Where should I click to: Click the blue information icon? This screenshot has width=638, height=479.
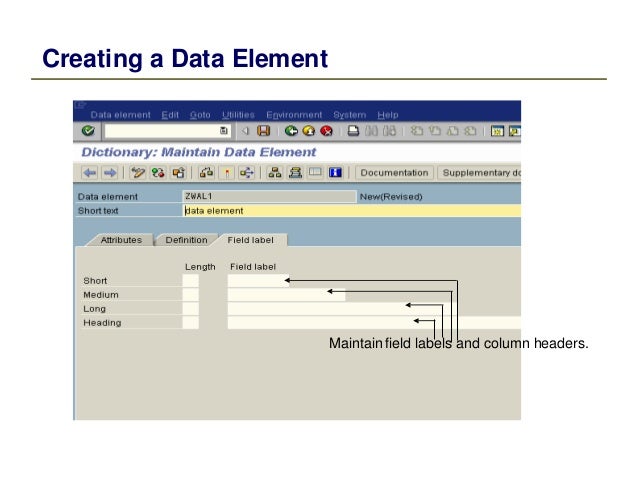[x=335, y=173]
